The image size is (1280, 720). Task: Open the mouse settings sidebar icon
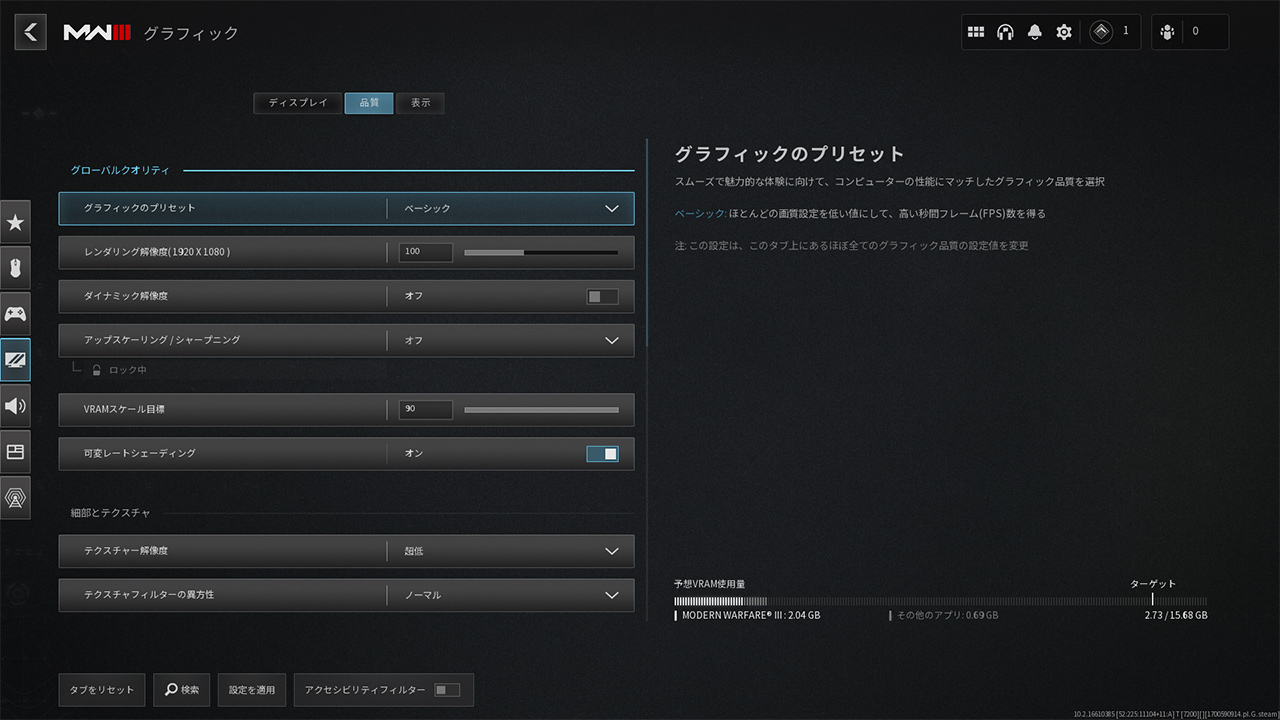(15, 268)
